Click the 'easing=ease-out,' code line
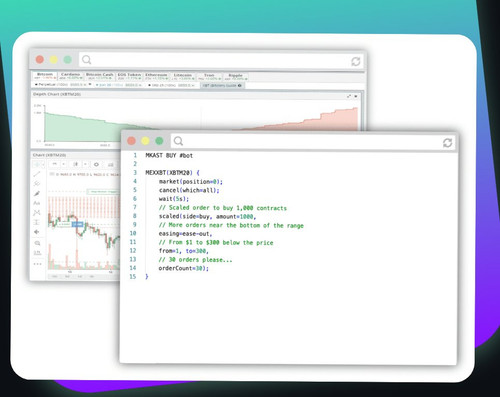This screenshot has height=397, width=500. [x=185, y=234]
